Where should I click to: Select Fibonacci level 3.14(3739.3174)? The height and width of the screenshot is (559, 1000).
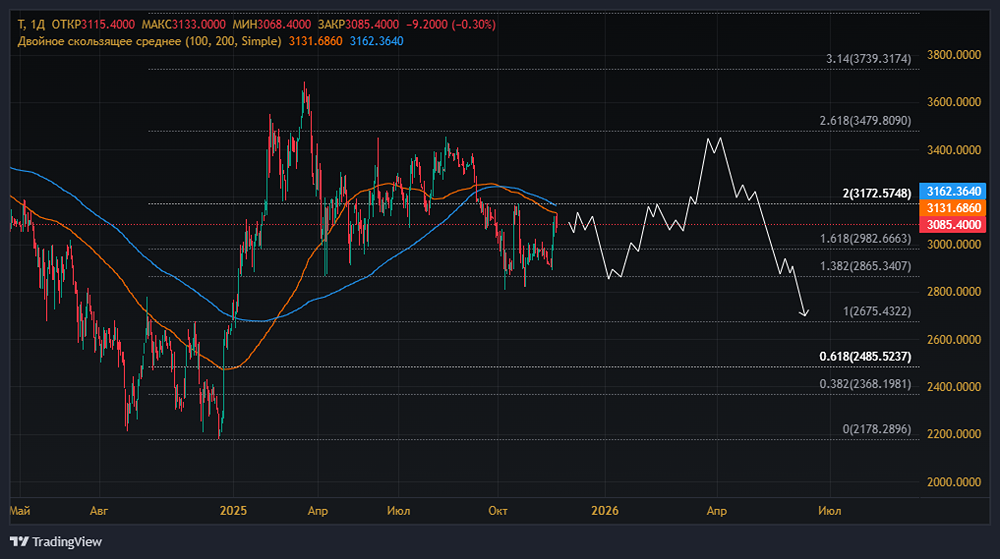pos(869,59)
